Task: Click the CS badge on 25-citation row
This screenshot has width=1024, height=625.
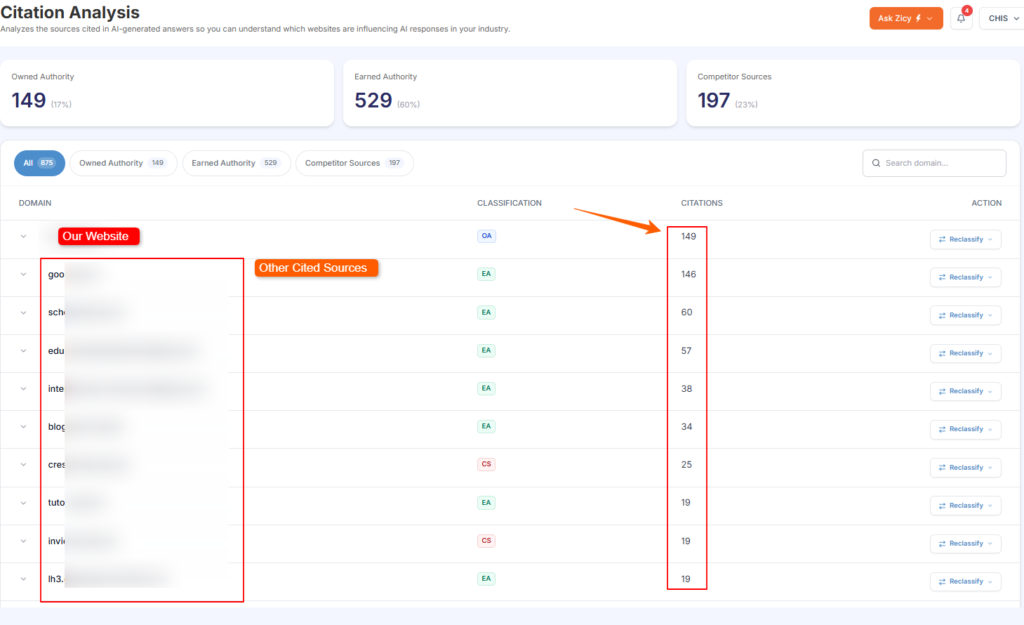Action: coord(486,465)
